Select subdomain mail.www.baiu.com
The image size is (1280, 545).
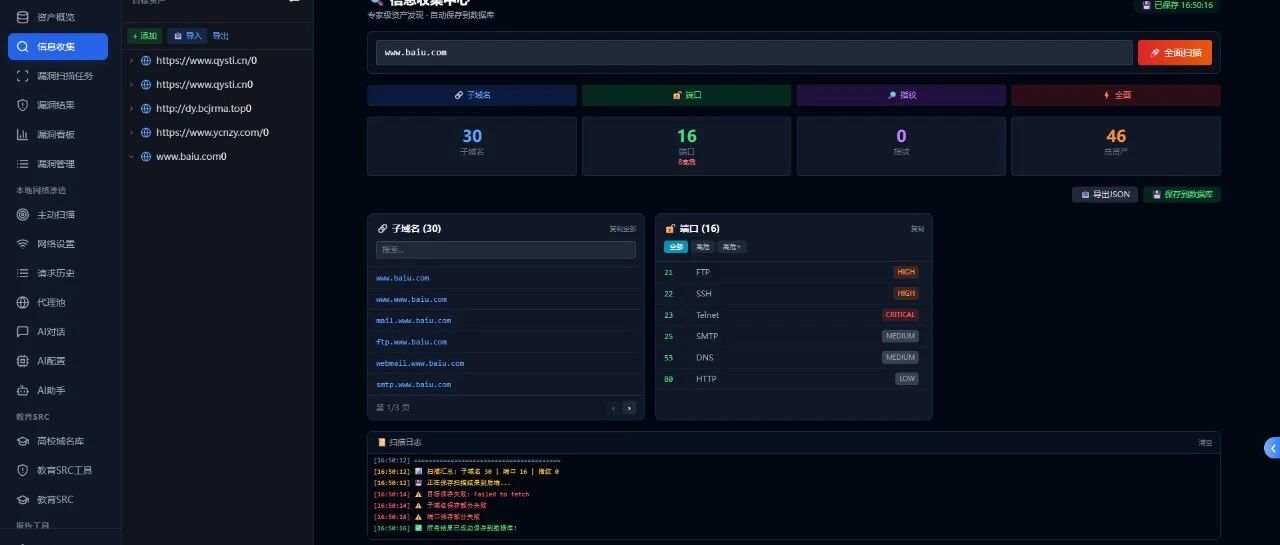[x=413, y=320]
